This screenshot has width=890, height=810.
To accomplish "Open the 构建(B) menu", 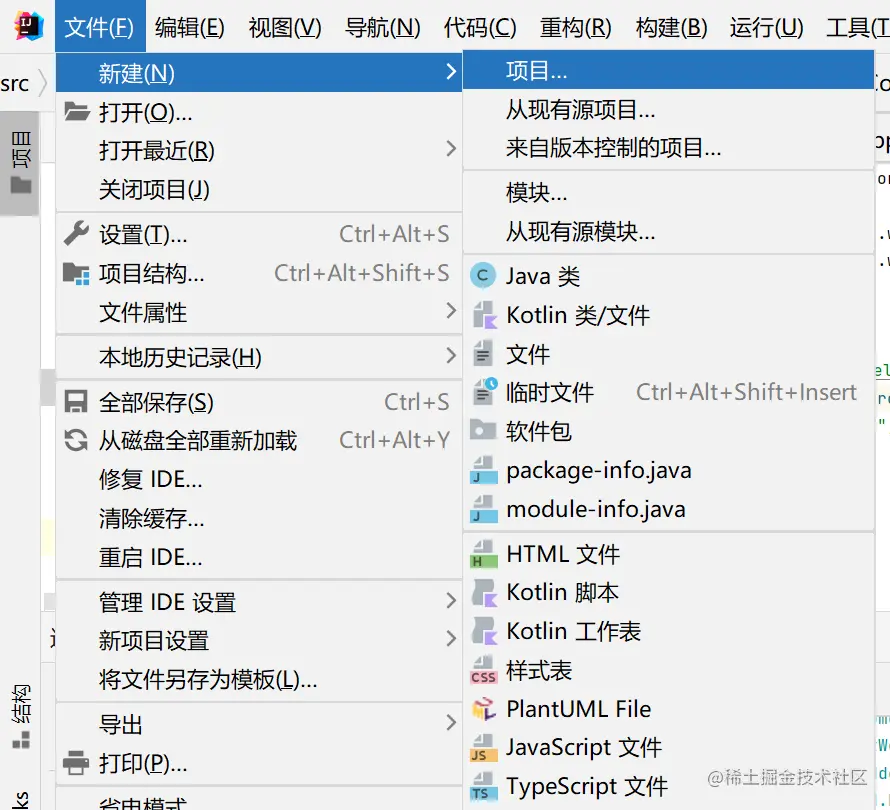I will (671, 27).
